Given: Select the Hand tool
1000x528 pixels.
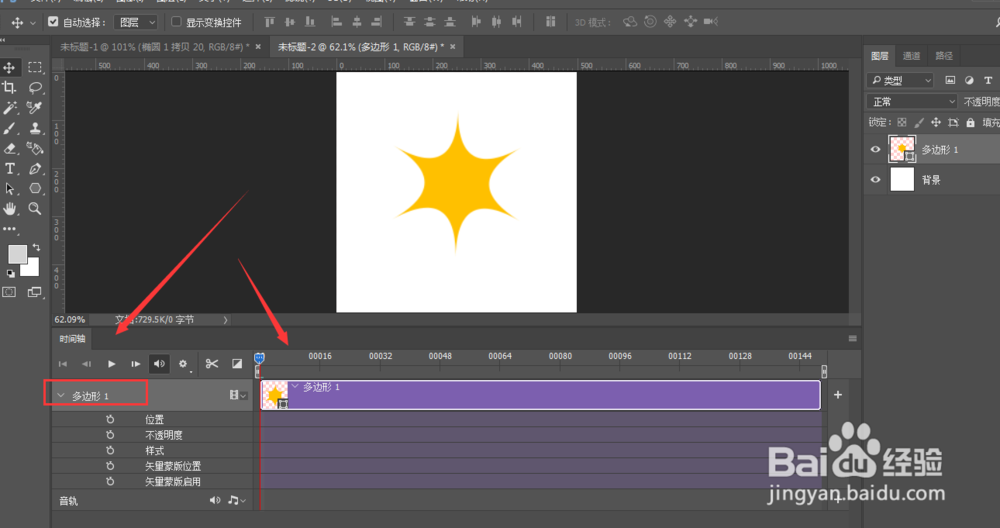Looking at the screenshot, I should 10,209.
